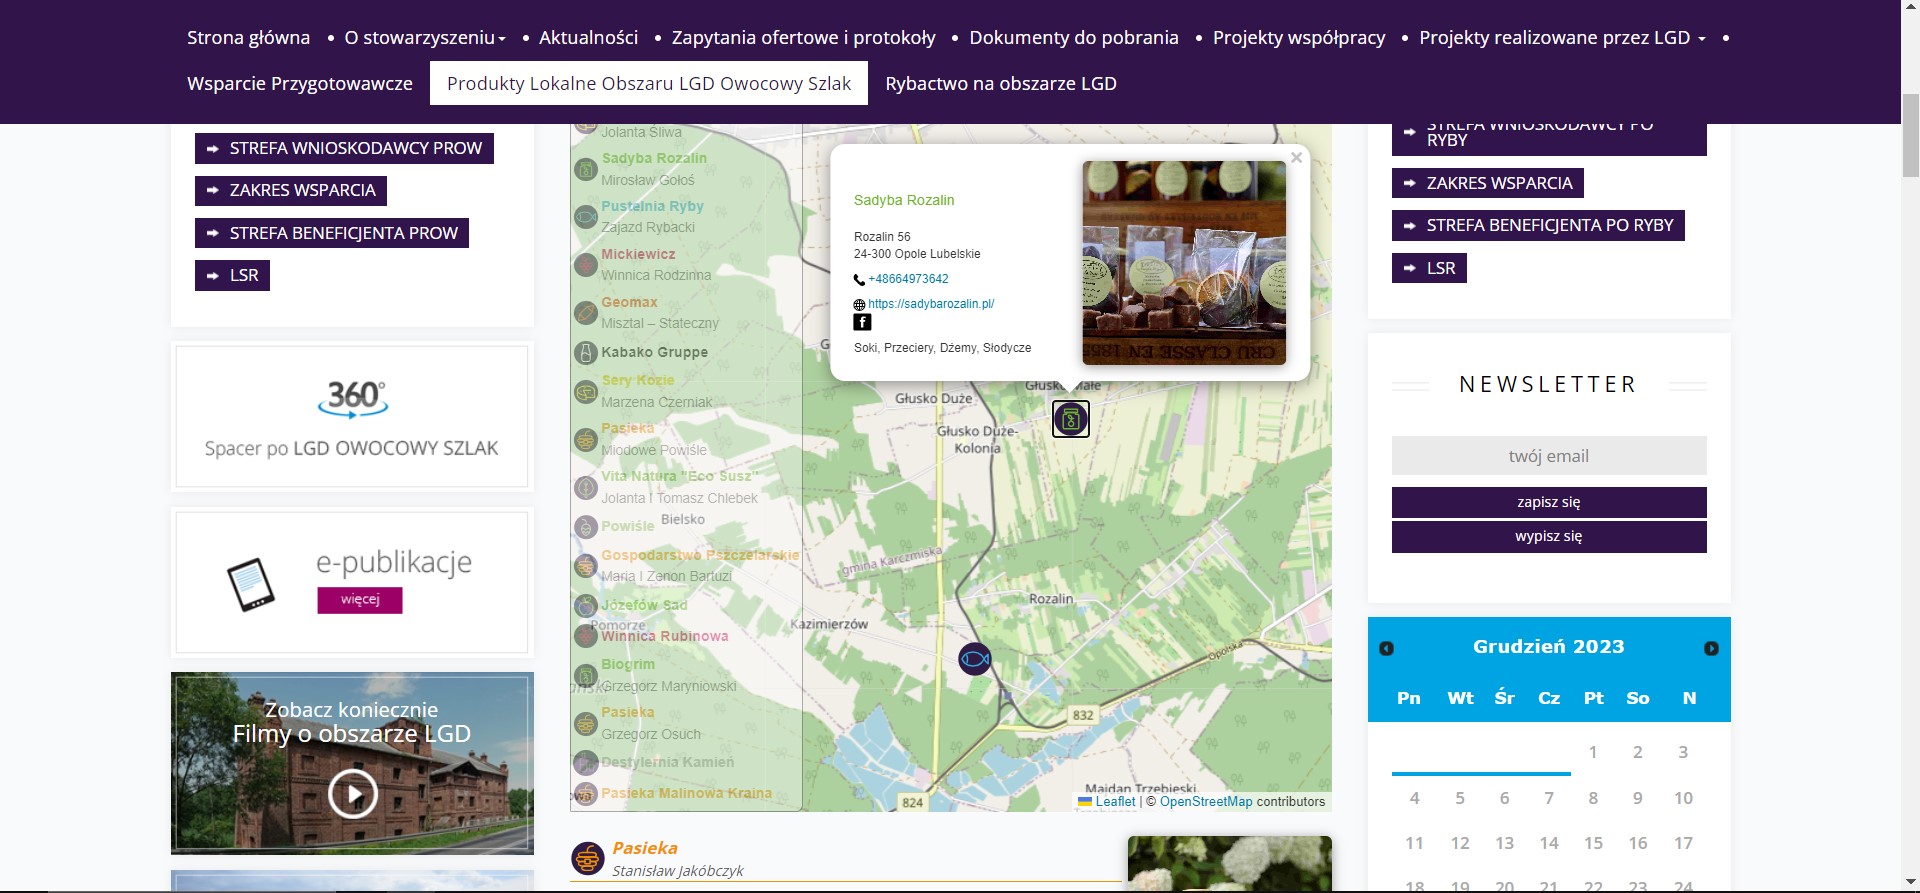Click the Józefów Sad icon in the list
This screenshot has width=1920, height=893.
[x=586, y=605]
